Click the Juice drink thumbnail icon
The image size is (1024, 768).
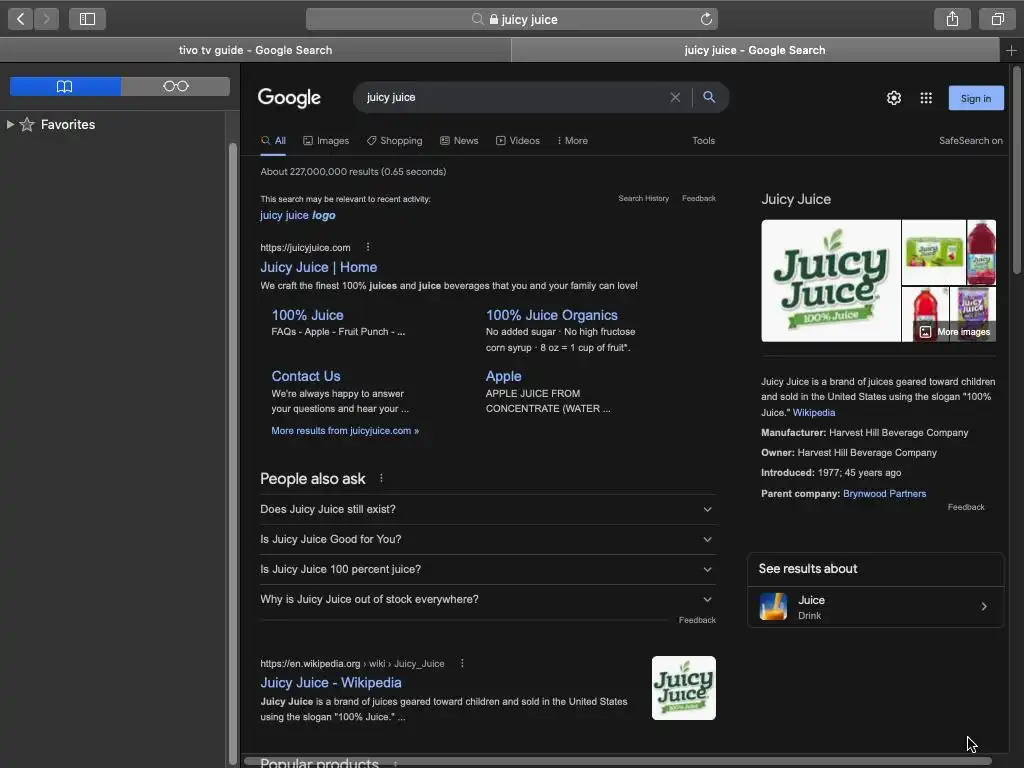click(x=773, y=607)
